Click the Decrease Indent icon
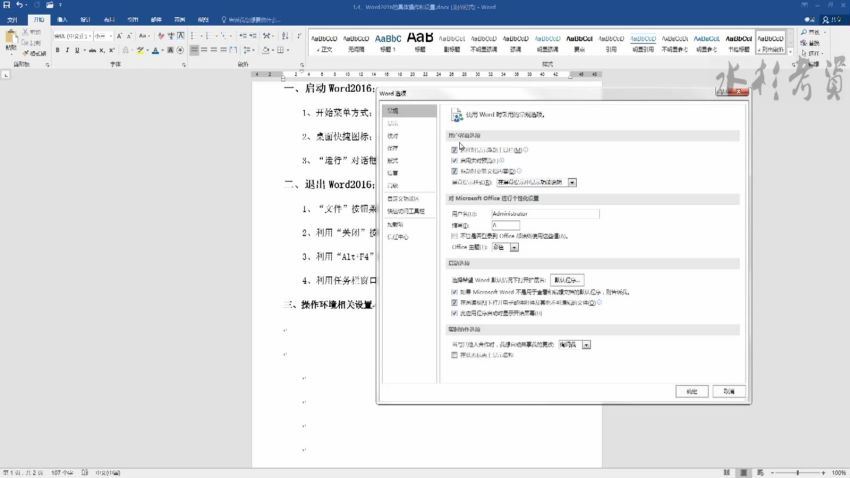Screen dimensions: 850x478 242,36
